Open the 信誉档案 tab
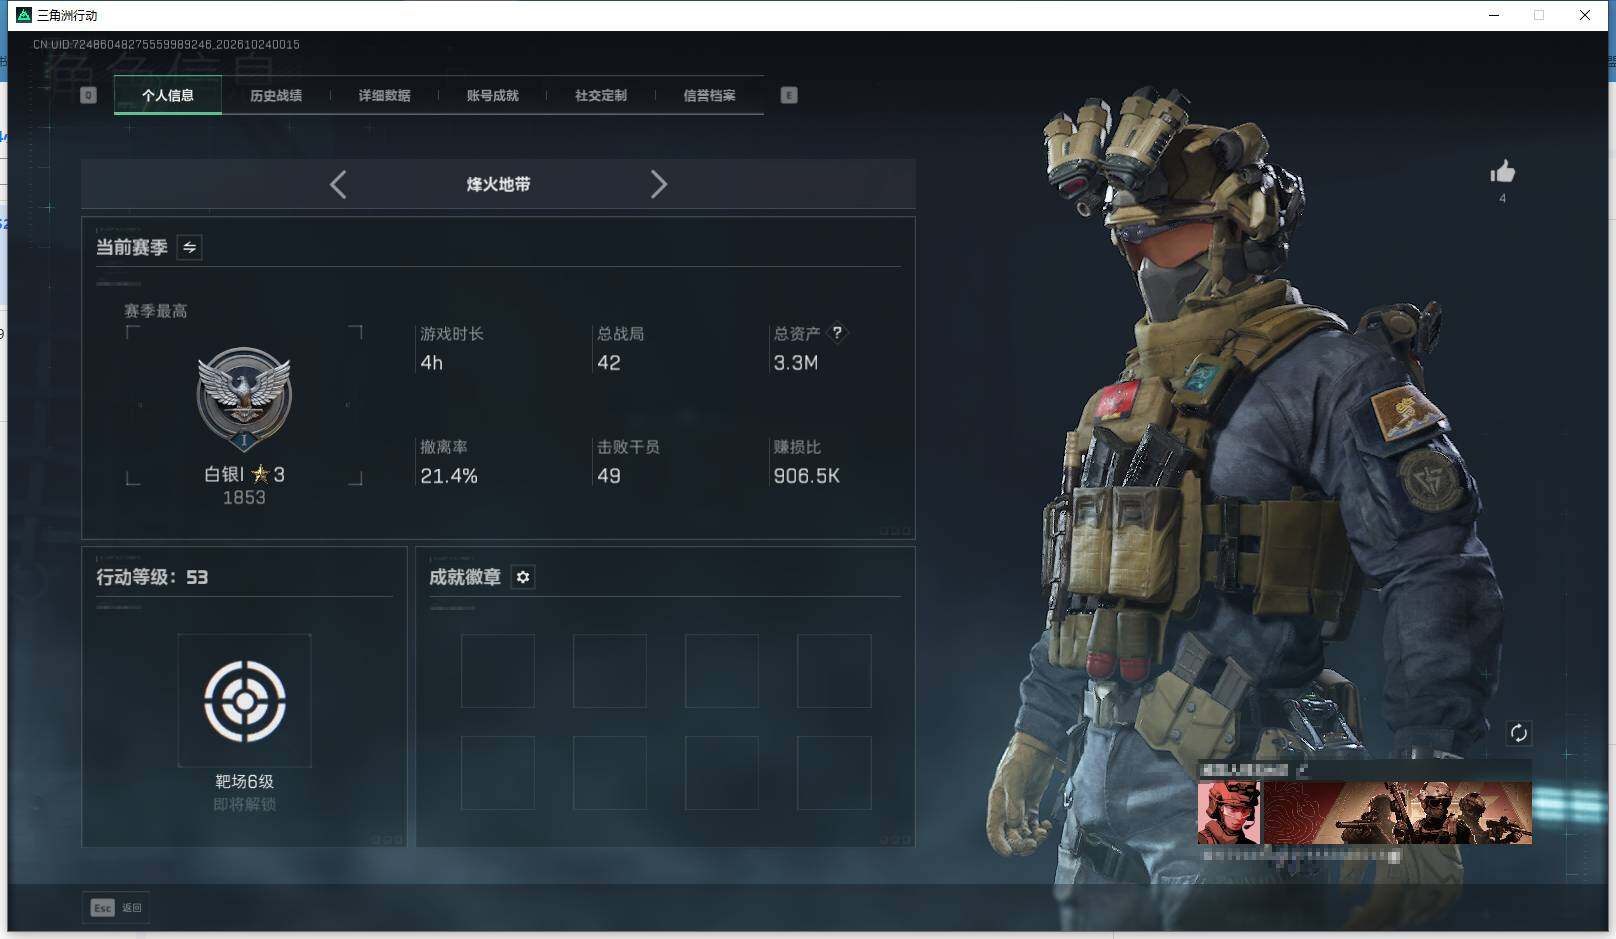Viewport: 1616px width, 939px height. click(x=709, y=95)
